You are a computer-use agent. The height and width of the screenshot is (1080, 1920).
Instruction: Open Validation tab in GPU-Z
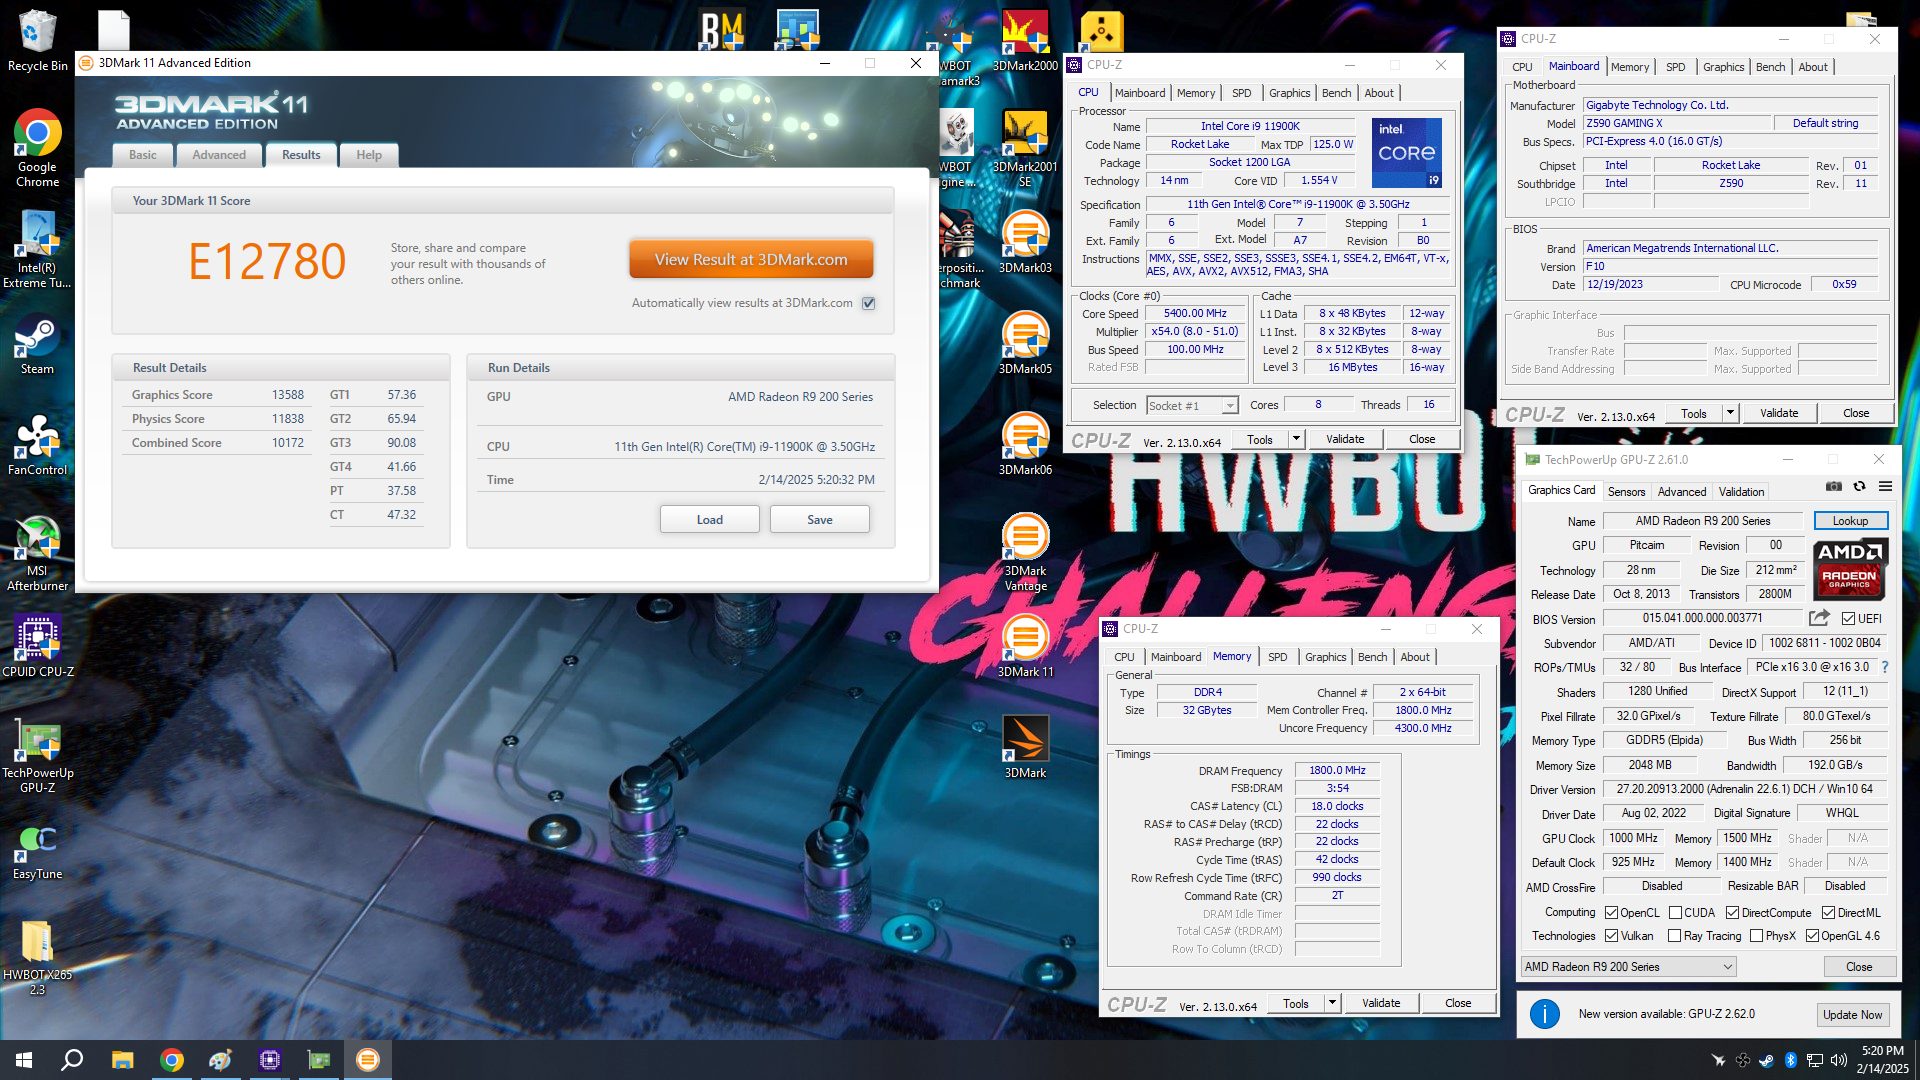click(x=1741, y=492)
